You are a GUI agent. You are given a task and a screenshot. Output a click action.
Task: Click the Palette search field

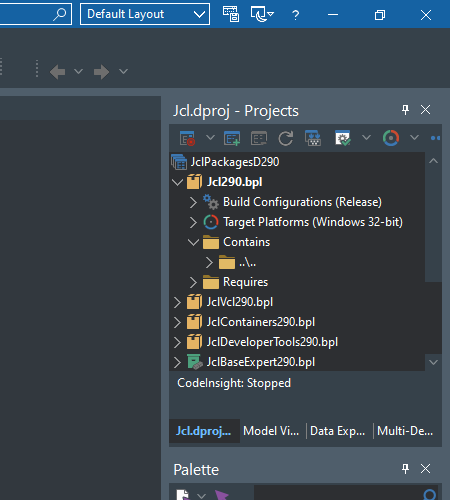[x=346, y=493]
